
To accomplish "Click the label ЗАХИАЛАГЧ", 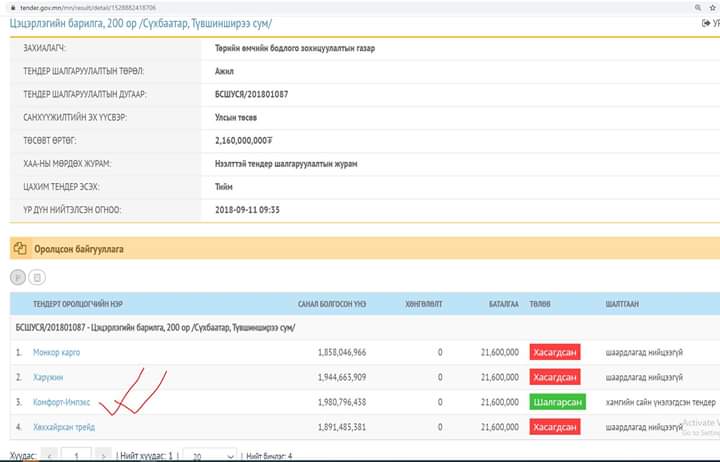I will (x=45, y=48).
